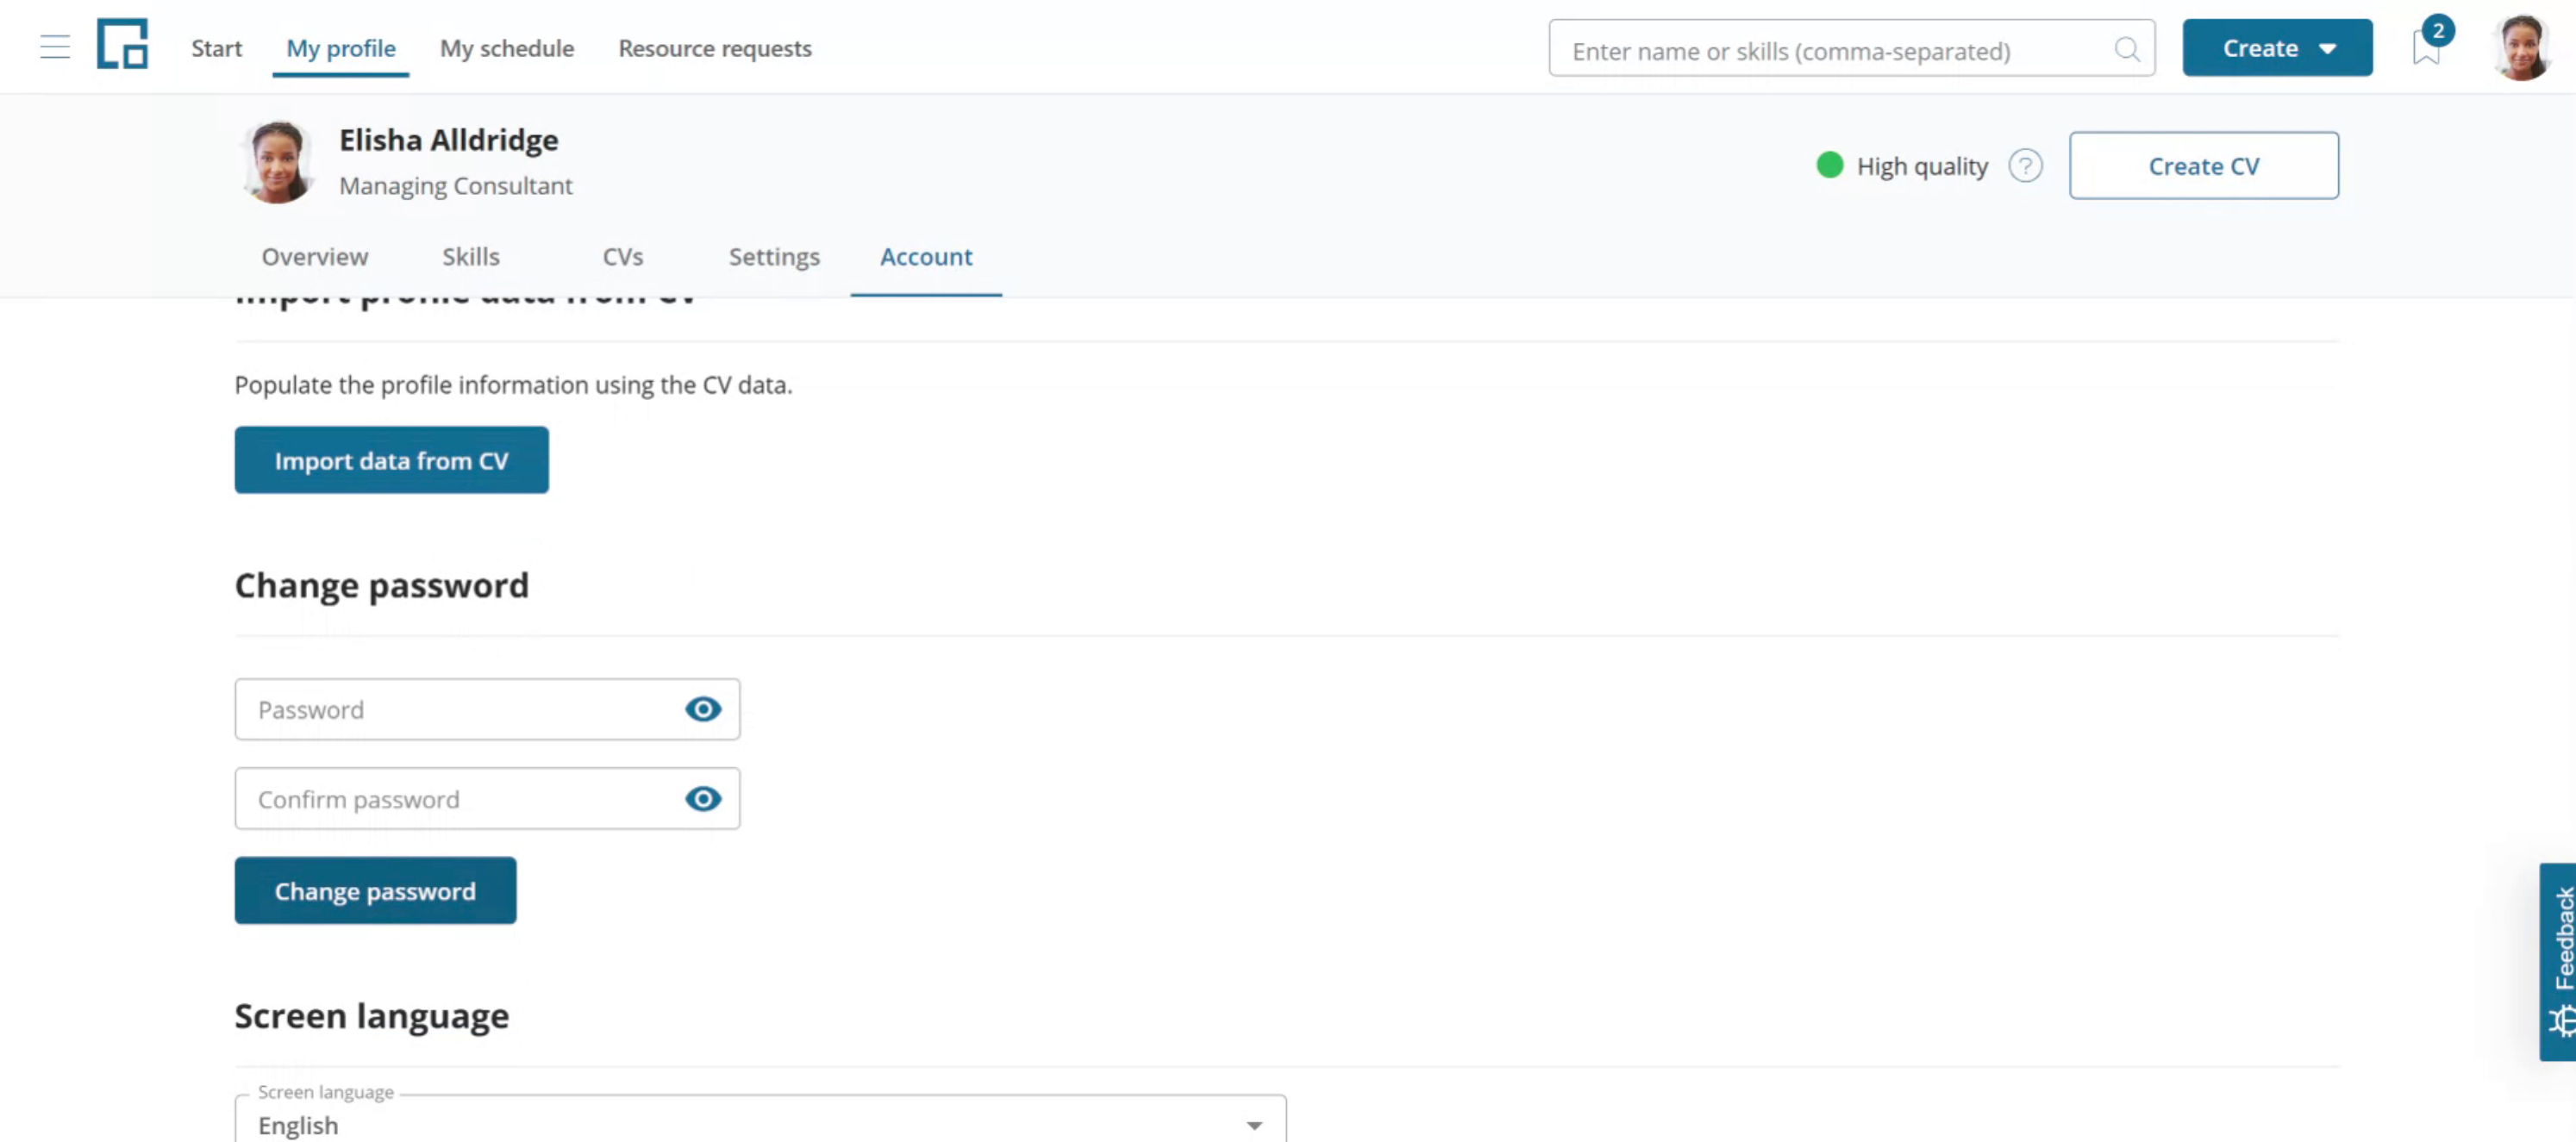Click Import data from CV button
Viewport: 2576px width, 1142px height.
tap(391, 460)
